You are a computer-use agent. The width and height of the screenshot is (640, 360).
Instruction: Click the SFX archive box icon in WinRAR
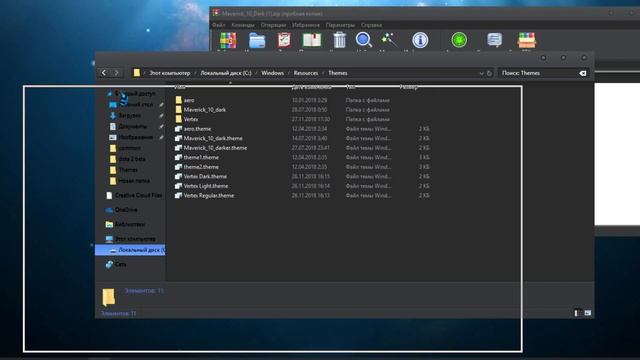[x=527, y=40]
